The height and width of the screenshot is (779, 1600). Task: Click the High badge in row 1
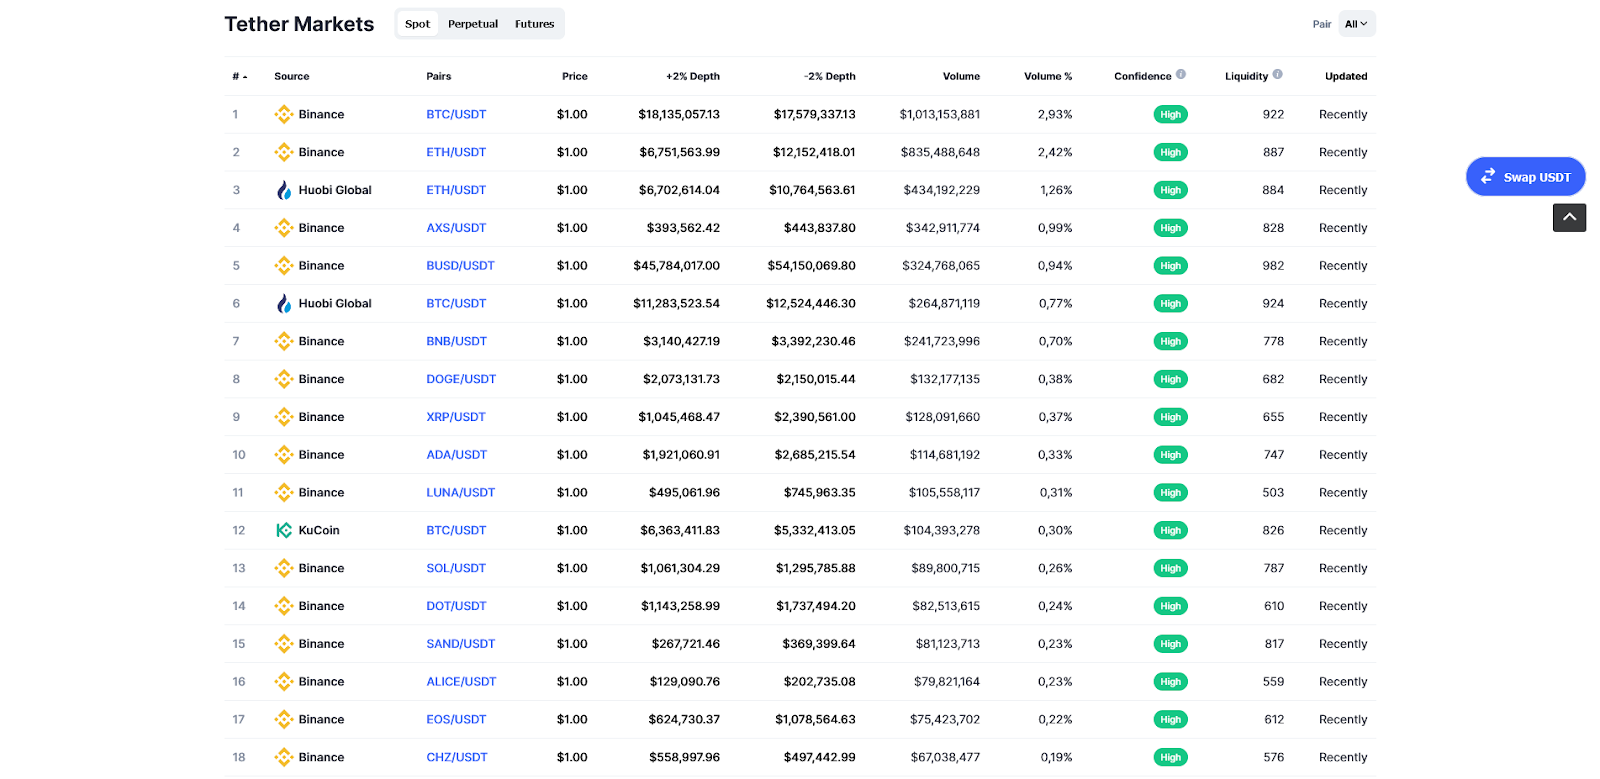[1170, 114]
